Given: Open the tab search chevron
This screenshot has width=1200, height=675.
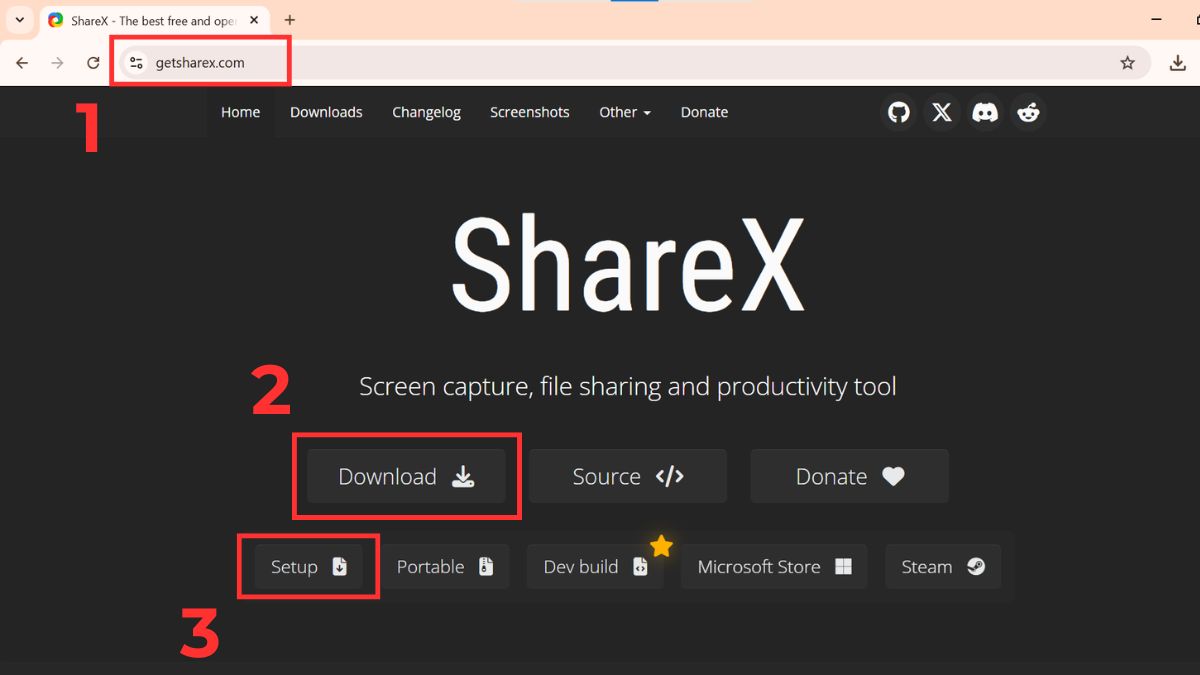Looking at the screenshot, I should coord(19,20).
